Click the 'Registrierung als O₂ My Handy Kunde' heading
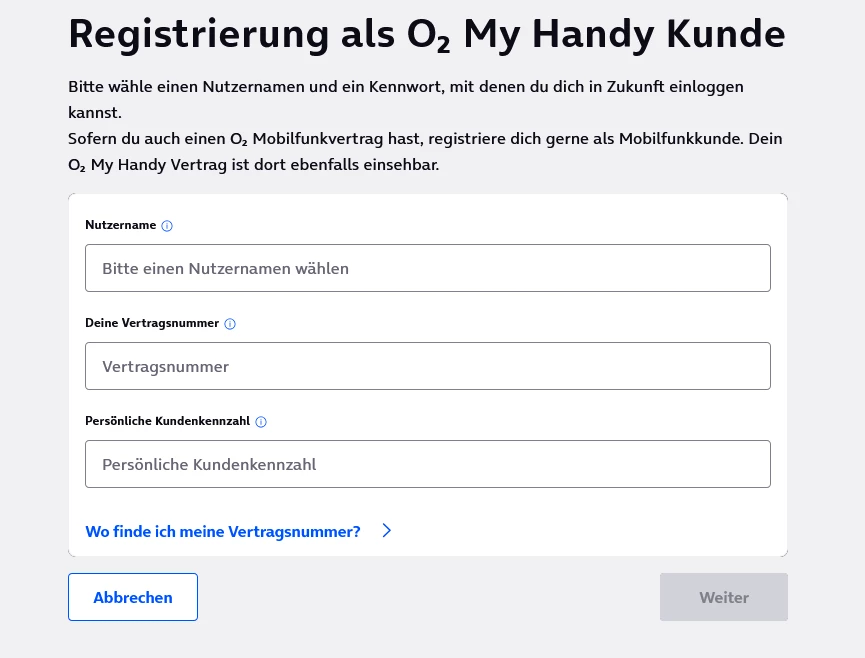Screen dimensions: 865x658 coord(426,35)
